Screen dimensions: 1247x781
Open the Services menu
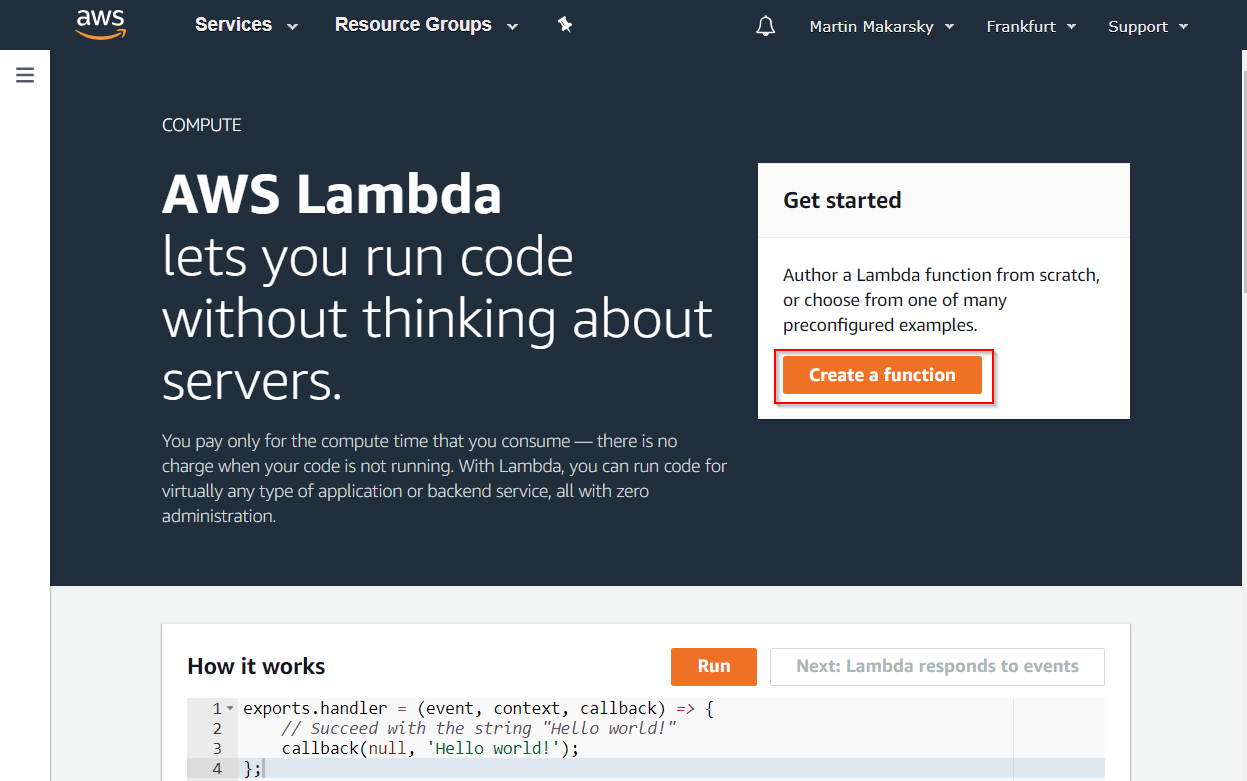coord(233,25)
